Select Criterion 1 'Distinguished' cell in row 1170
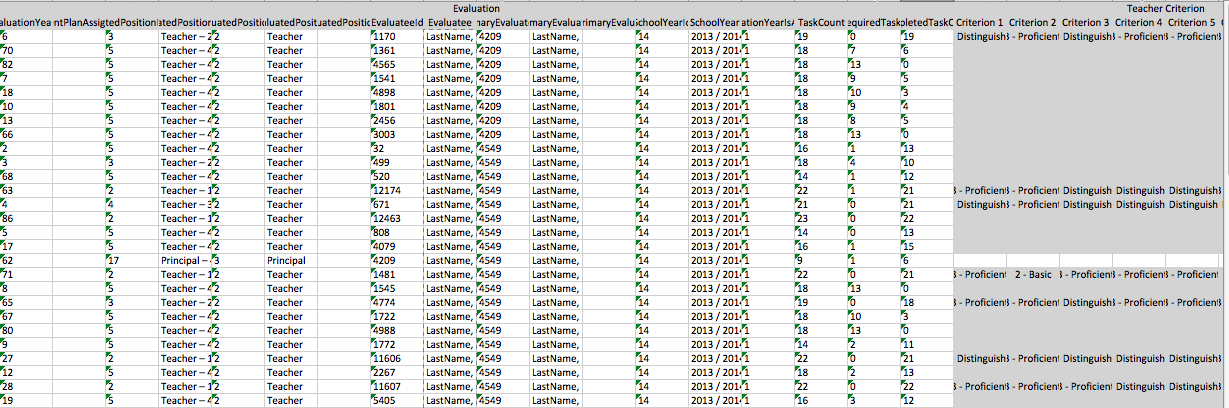The height and width of the screenshot is (408, 1229). (980, 36)
